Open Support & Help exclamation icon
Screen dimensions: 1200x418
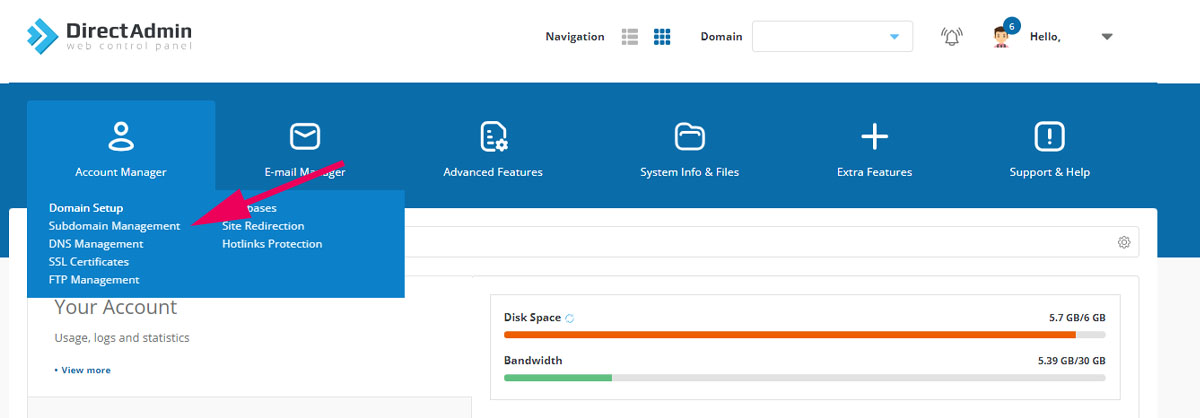pyautogui.click(x=1049, y=135)
